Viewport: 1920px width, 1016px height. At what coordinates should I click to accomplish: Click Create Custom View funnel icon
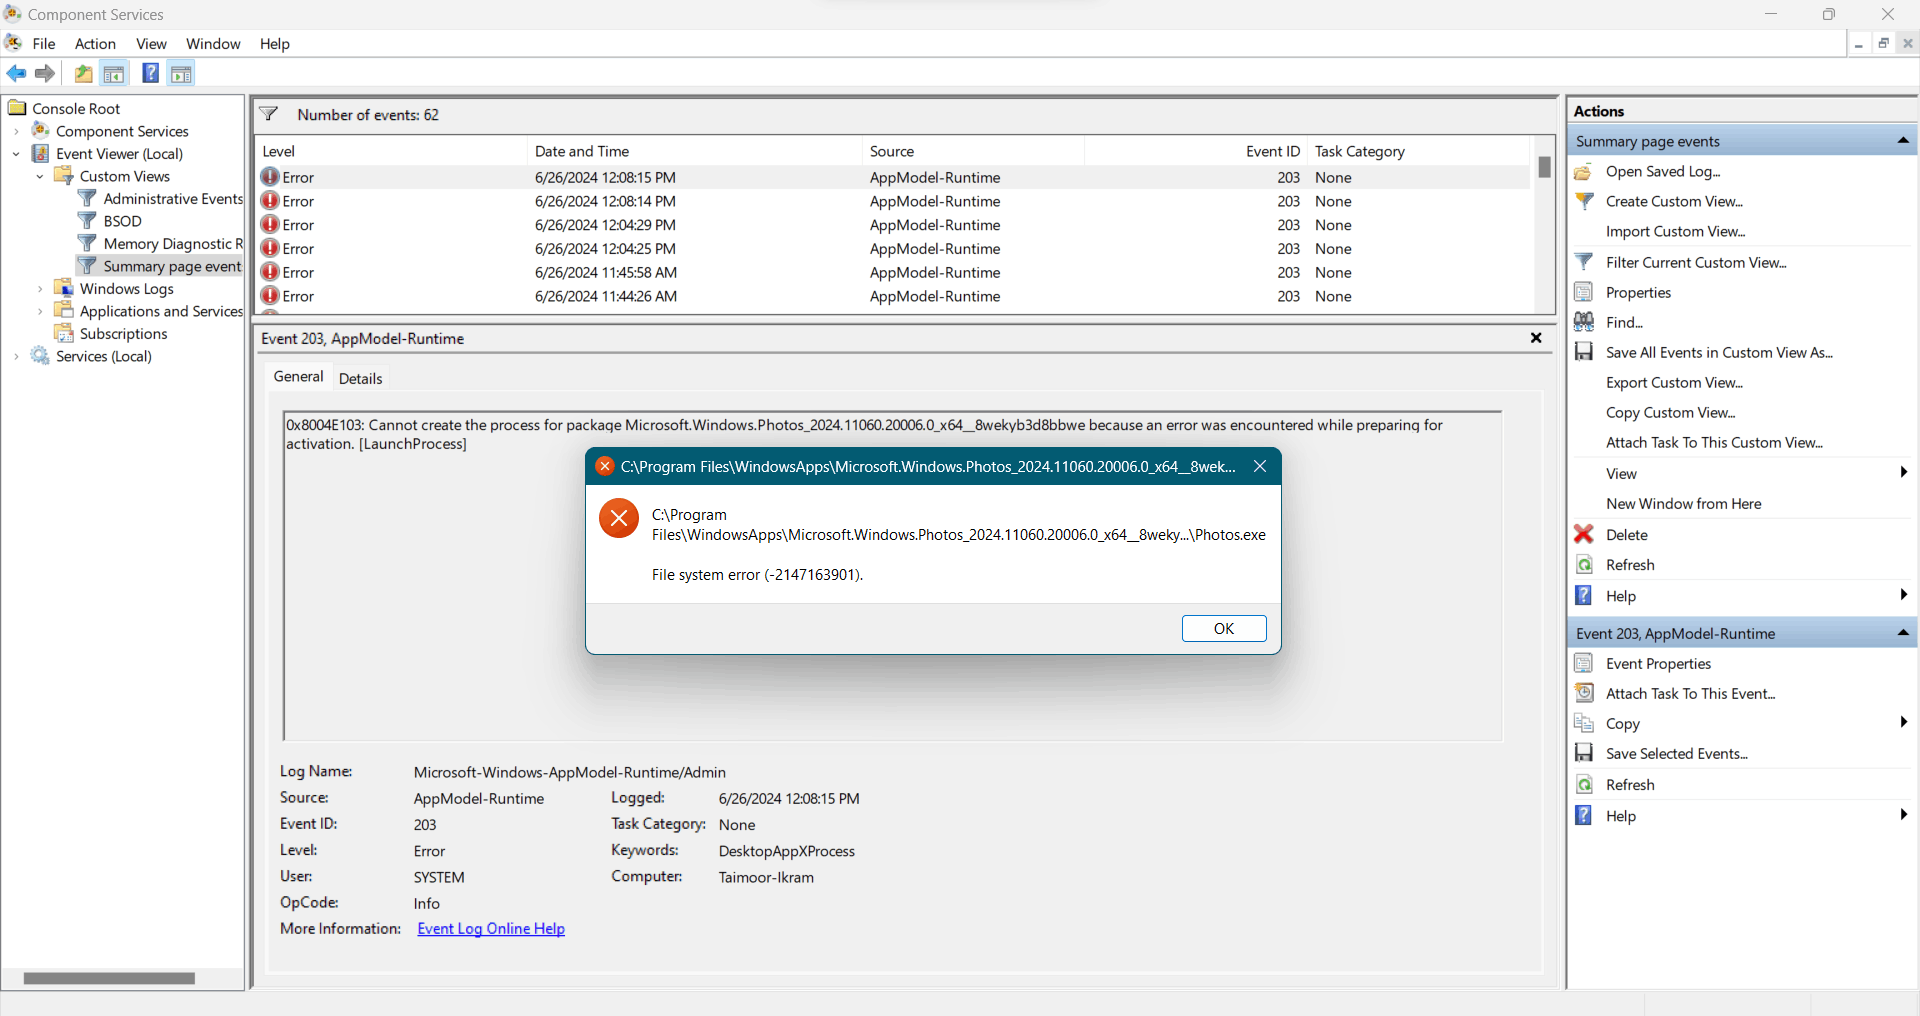(1584, 201)
